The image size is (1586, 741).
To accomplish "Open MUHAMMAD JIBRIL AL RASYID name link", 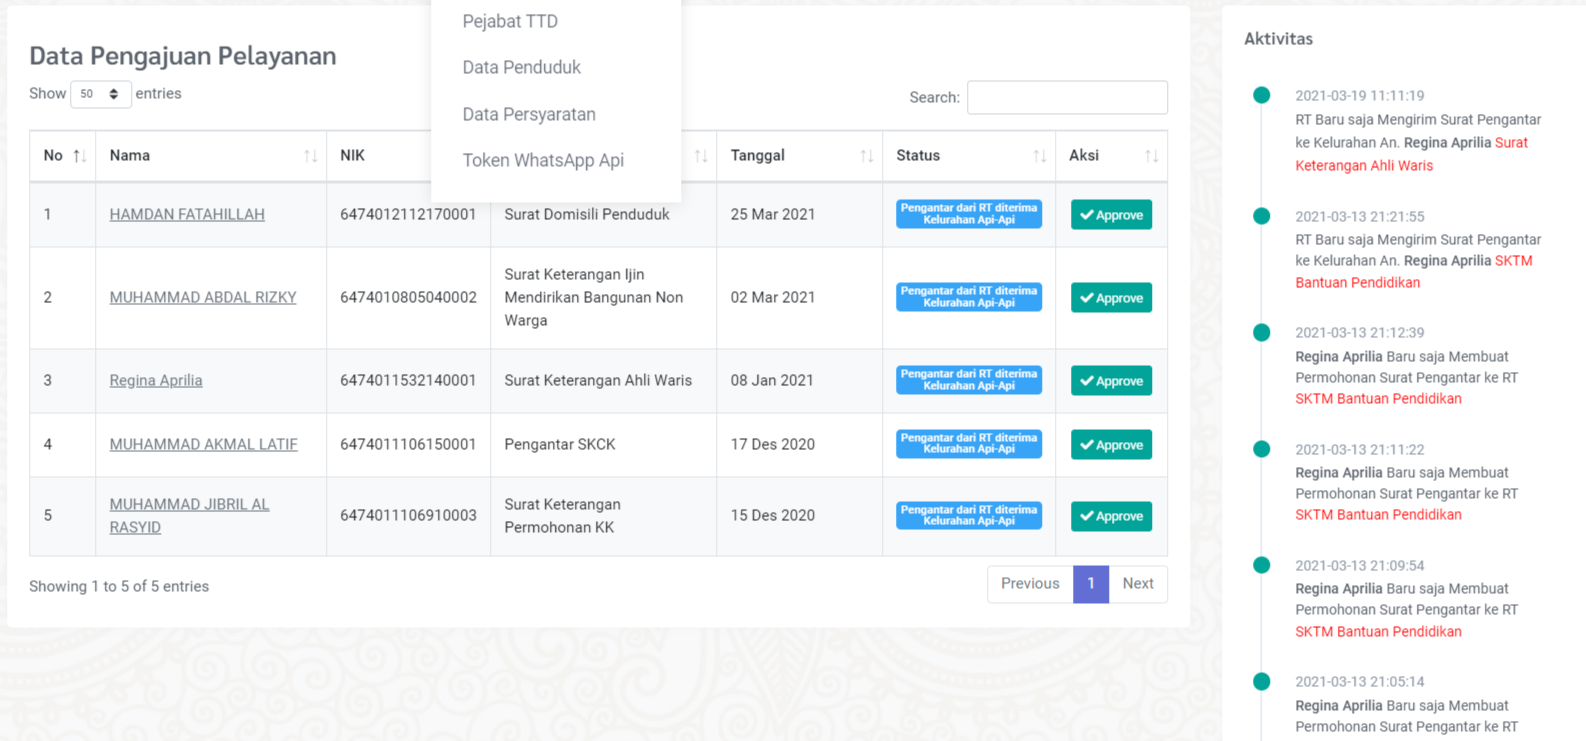I will click(x=189, y=516).
